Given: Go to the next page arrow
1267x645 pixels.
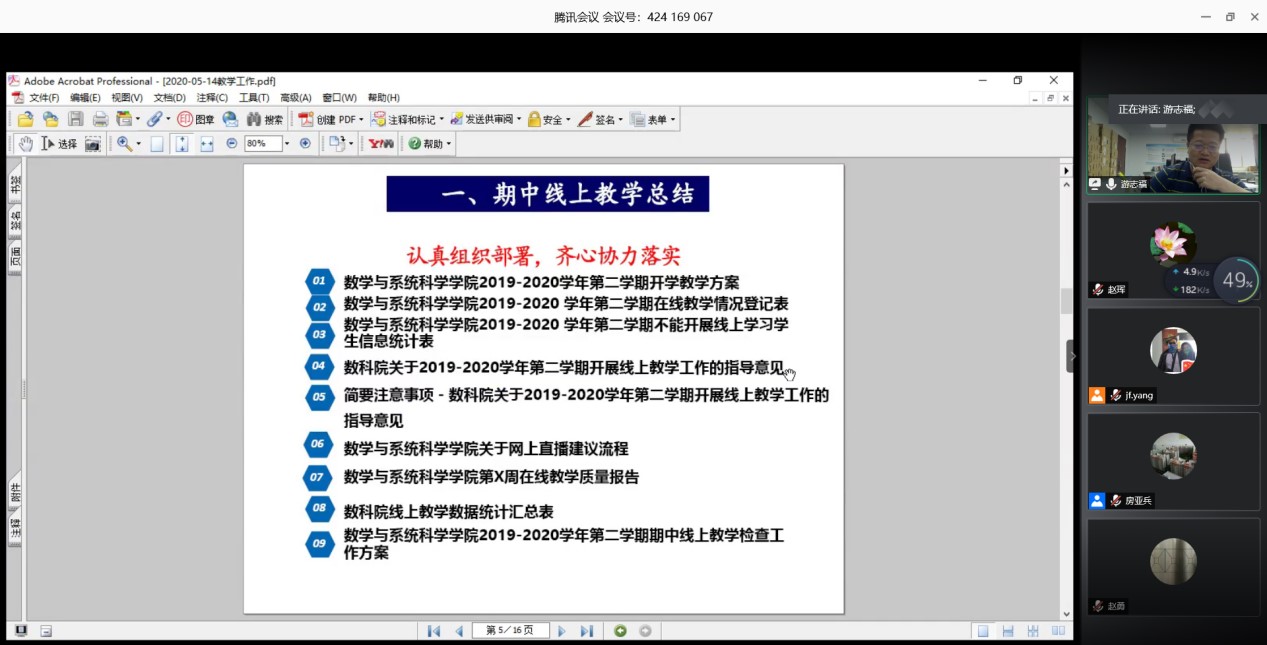Looking at the screenshot, I should point(562,631).
